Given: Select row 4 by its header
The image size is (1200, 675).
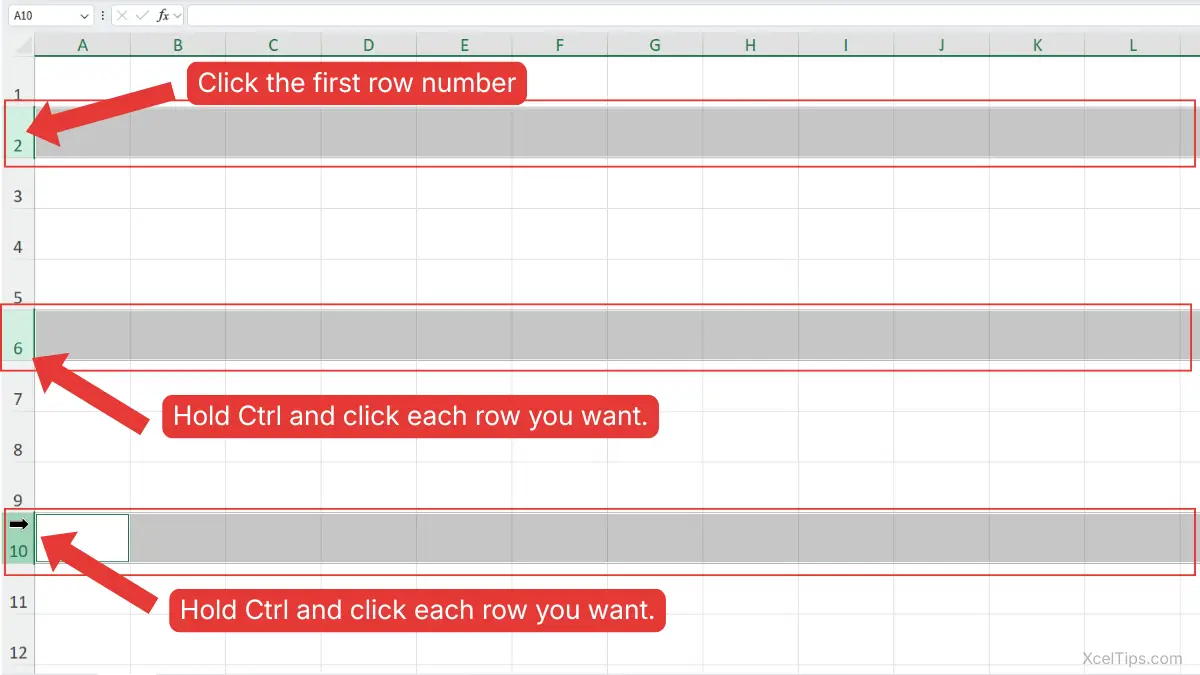Looking at the screenshot, I should click(x=18, y=246).
